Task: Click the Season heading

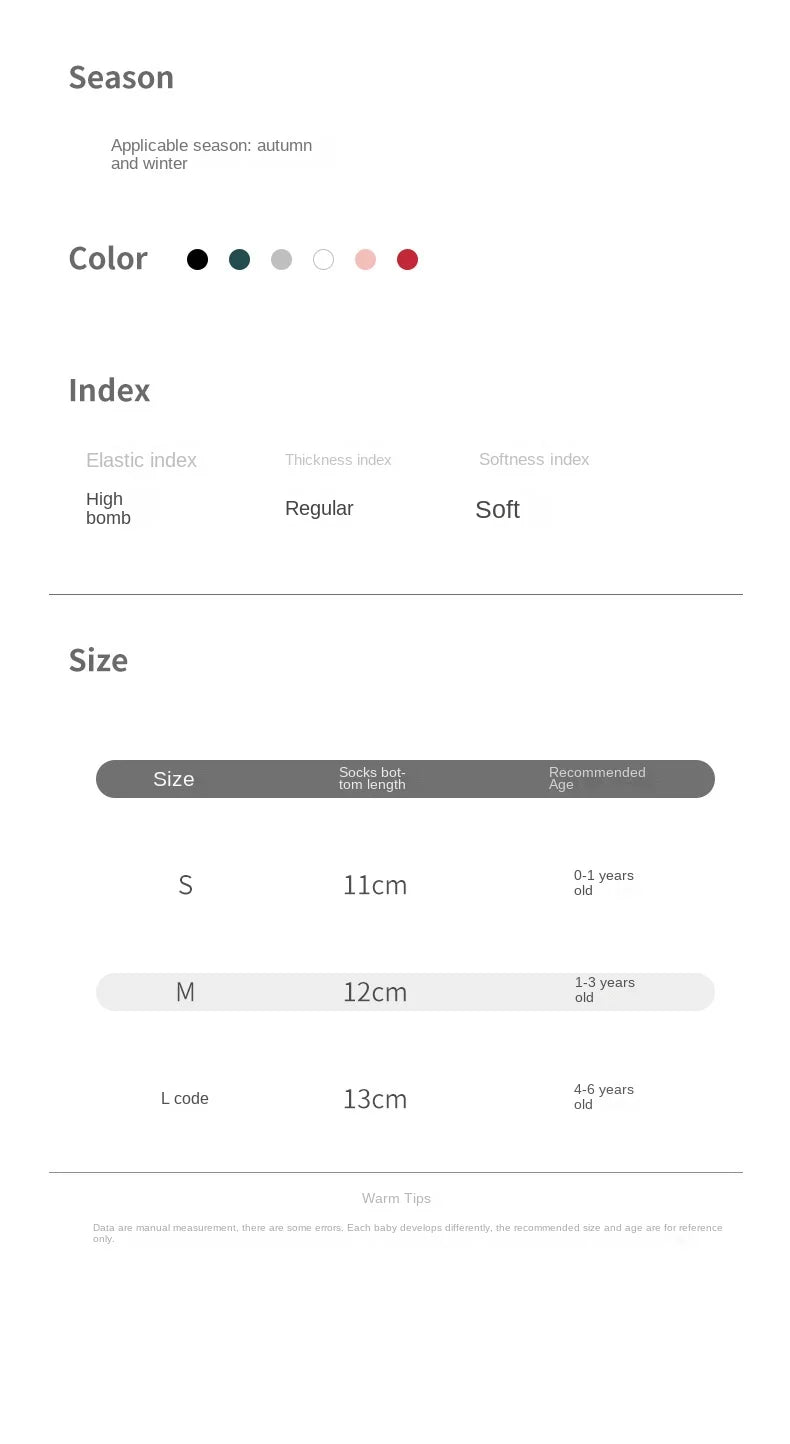Action: pos(121,77)
